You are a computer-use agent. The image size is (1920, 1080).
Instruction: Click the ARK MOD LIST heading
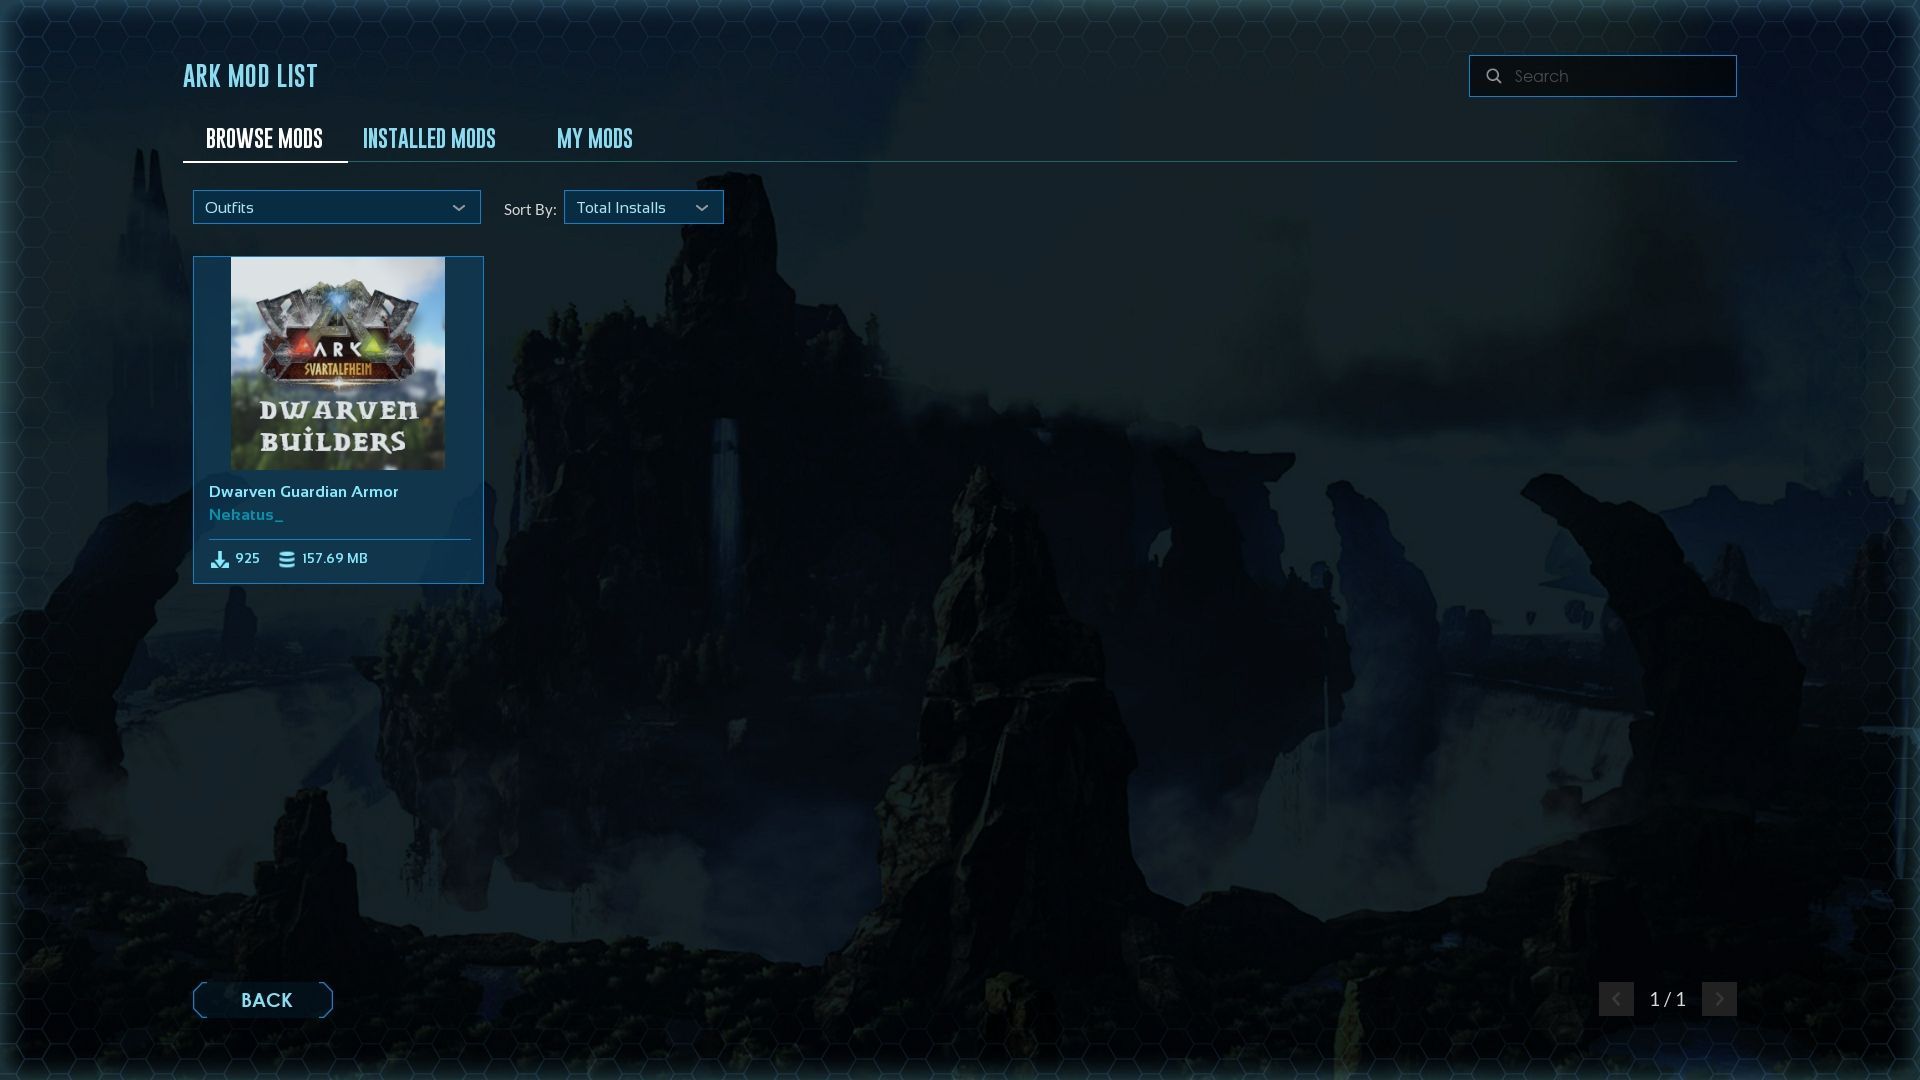click(x=250, y=76)
